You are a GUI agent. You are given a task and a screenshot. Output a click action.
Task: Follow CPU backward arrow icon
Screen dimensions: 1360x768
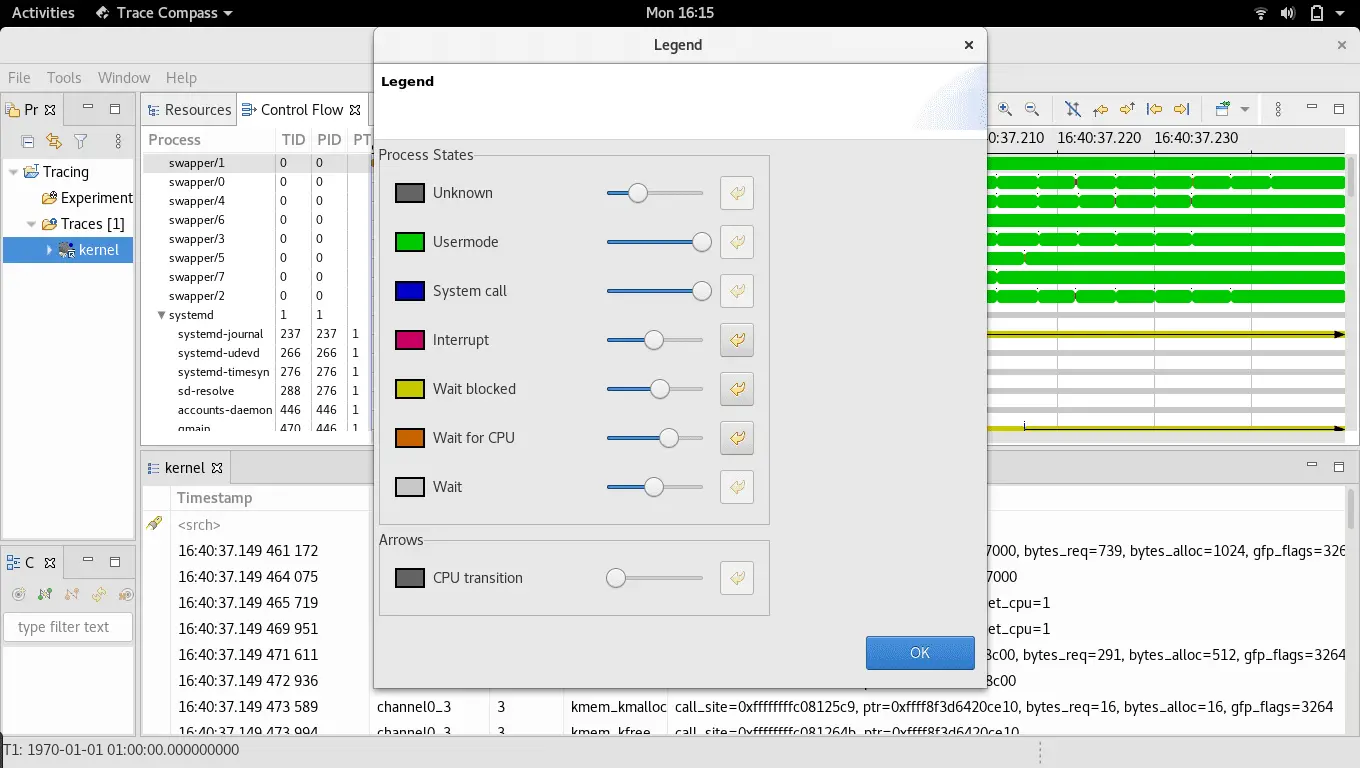tap(1100, 109)
